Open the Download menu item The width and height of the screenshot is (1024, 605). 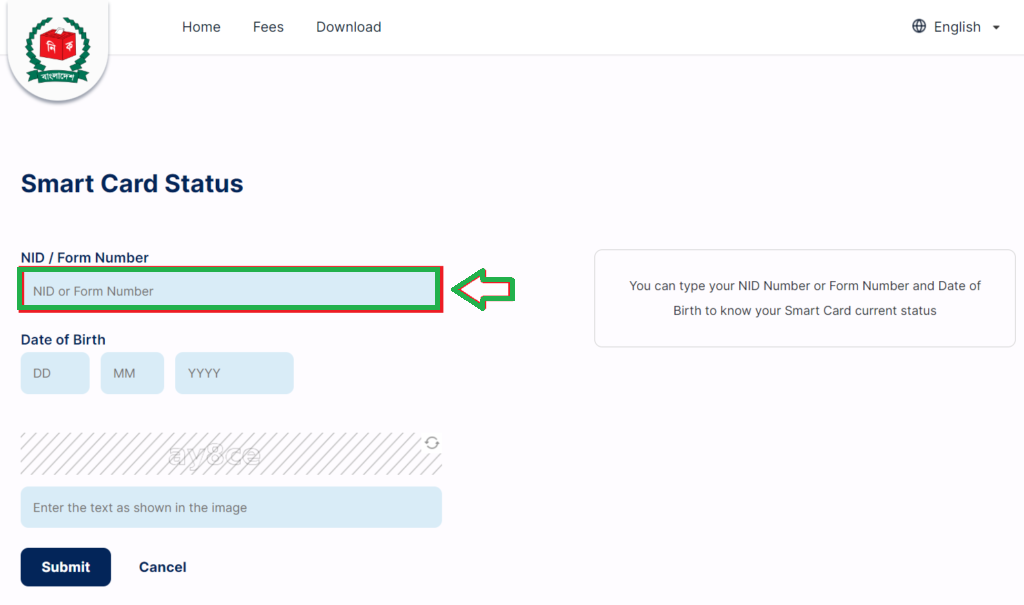[349, 27]
